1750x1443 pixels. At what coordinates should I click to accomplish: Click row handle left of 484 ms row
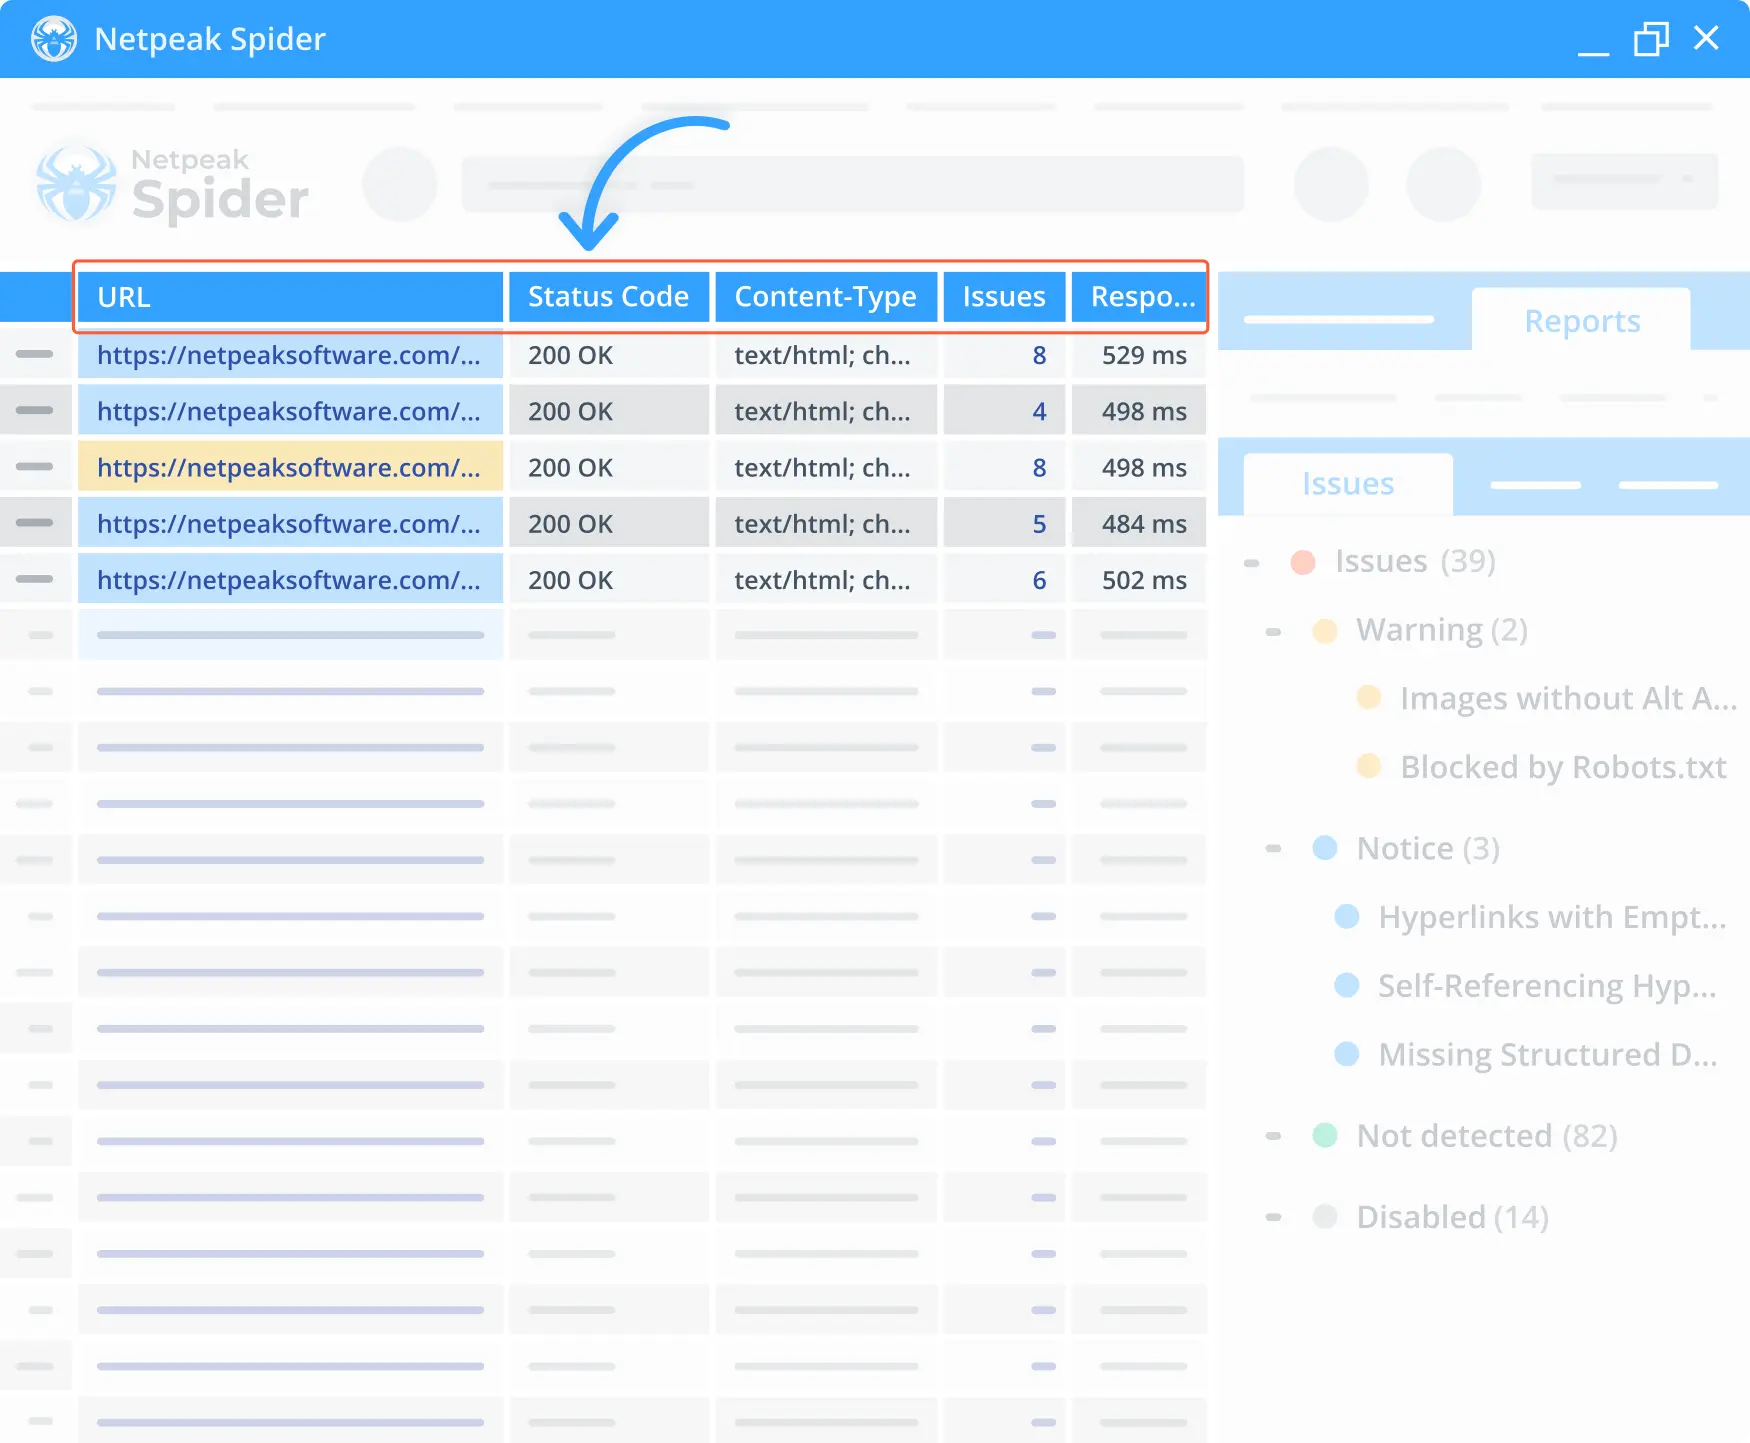[x=35, y=522]
